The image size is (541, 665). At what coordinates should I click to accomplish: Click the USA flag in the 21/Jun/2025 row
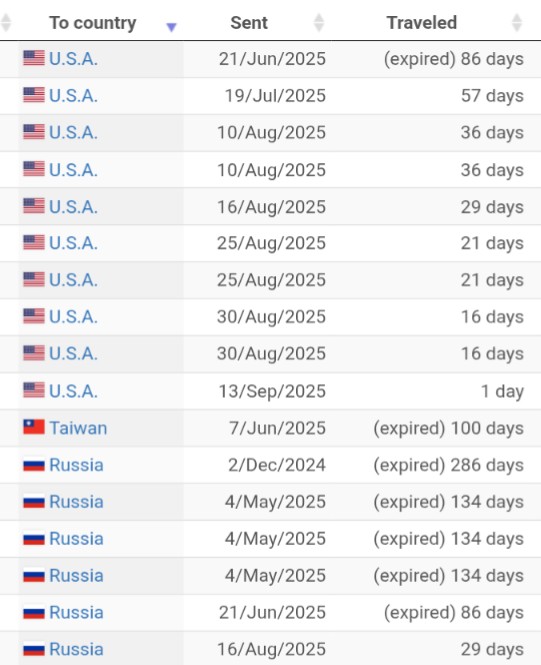coord(34,58)
